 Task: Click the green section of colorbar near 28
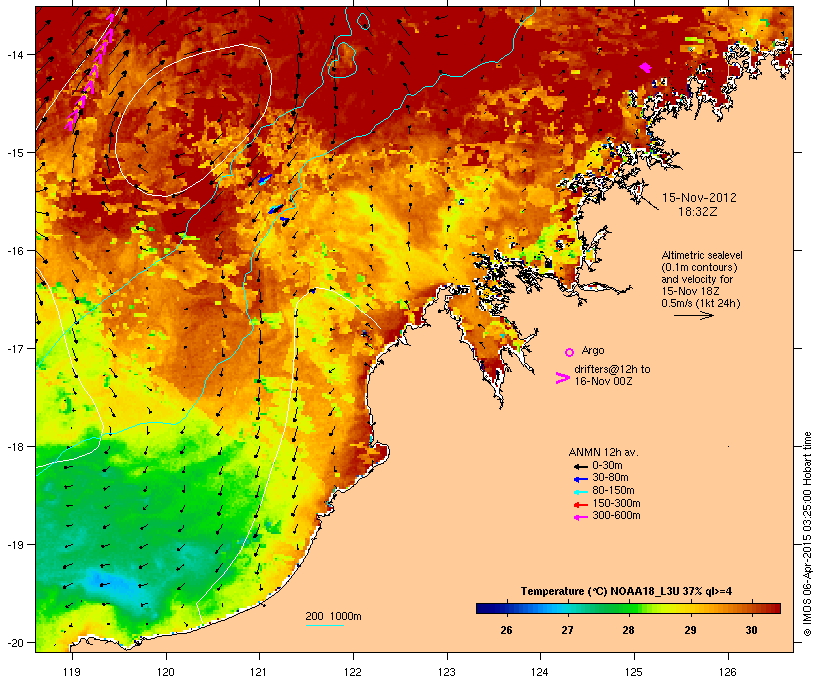click(629, 608)
